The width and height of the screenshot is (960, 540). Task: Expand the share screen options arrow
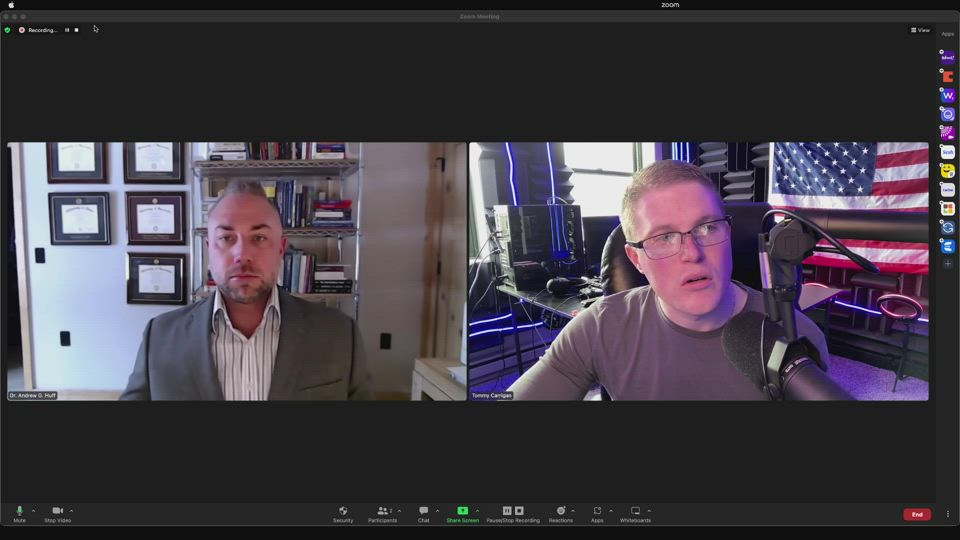coord(477,511)
